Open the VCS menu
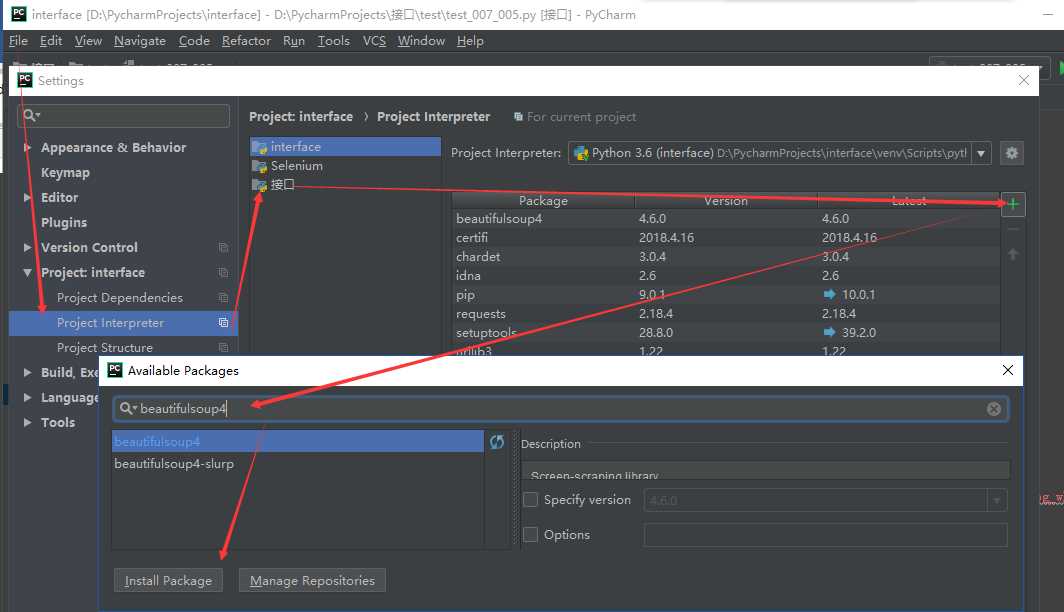Viewport: 1064px width, 612px height. [x=374, y=41]
